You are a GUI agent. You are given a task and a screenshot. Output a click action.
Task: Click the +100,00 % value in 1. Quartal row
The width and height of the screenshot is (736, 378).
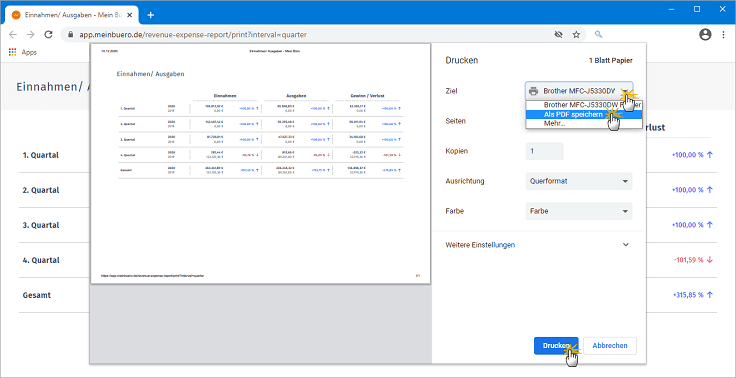point(688,155)
